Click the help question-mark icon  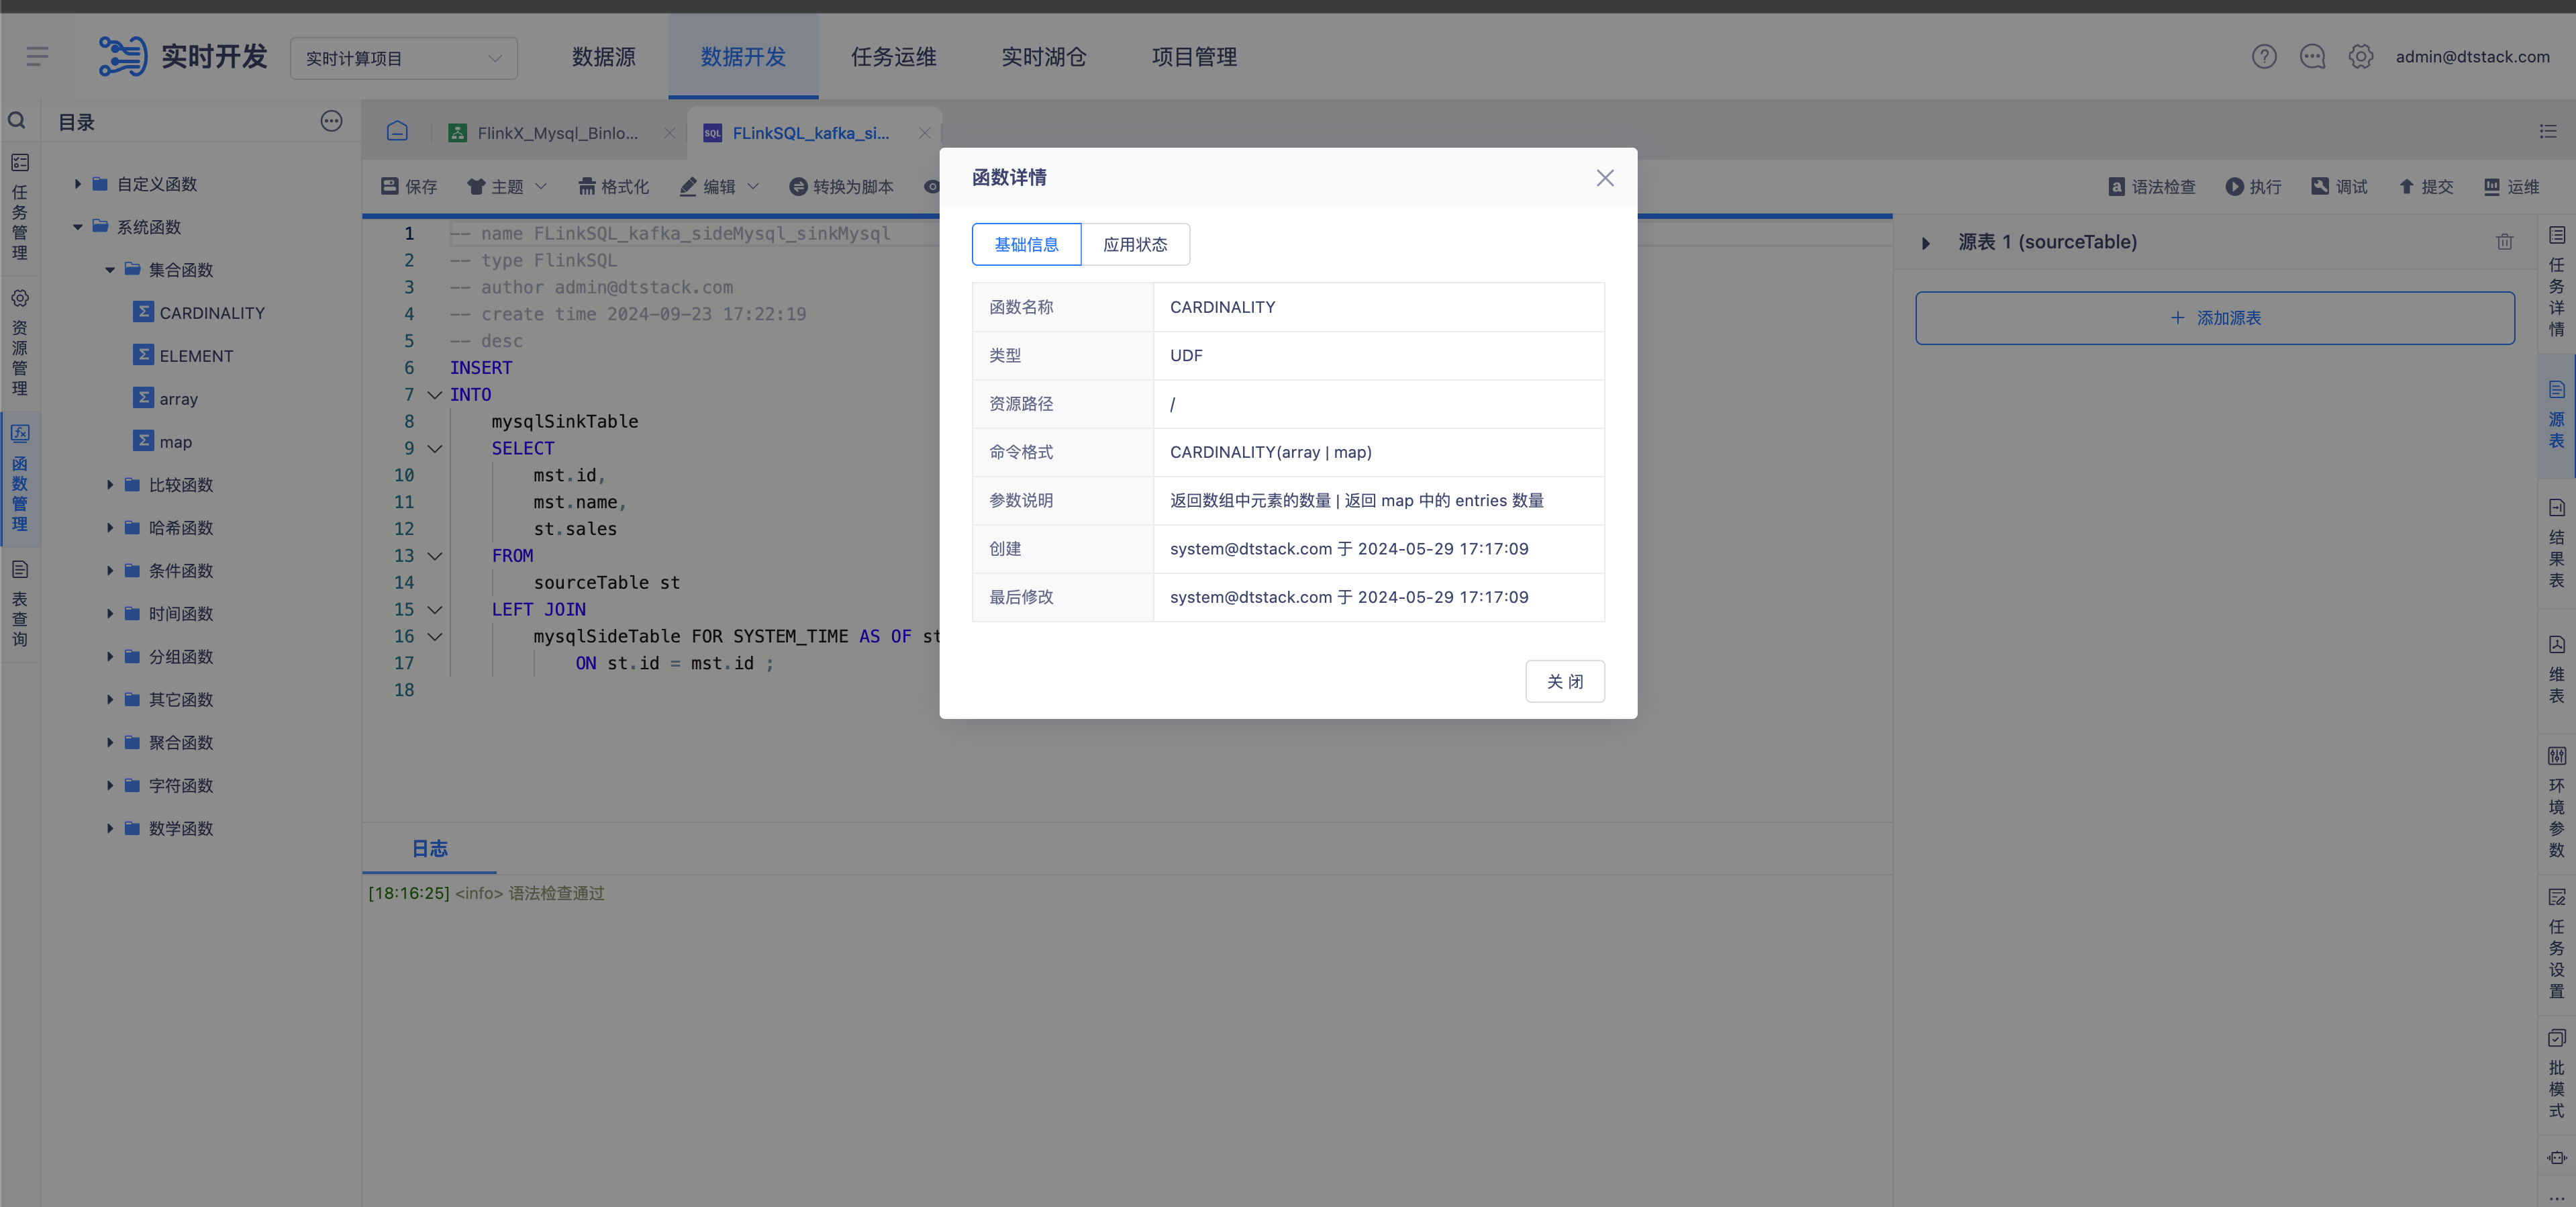pos(2263,57)
